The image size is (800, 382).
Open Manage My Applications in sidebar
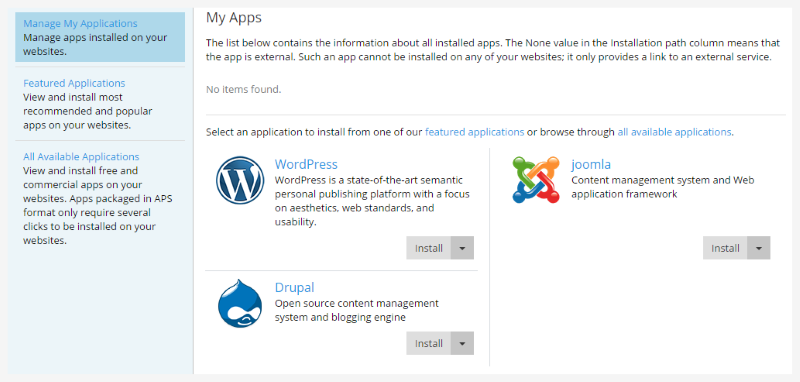pyautogui.click(x=80, y=23)
